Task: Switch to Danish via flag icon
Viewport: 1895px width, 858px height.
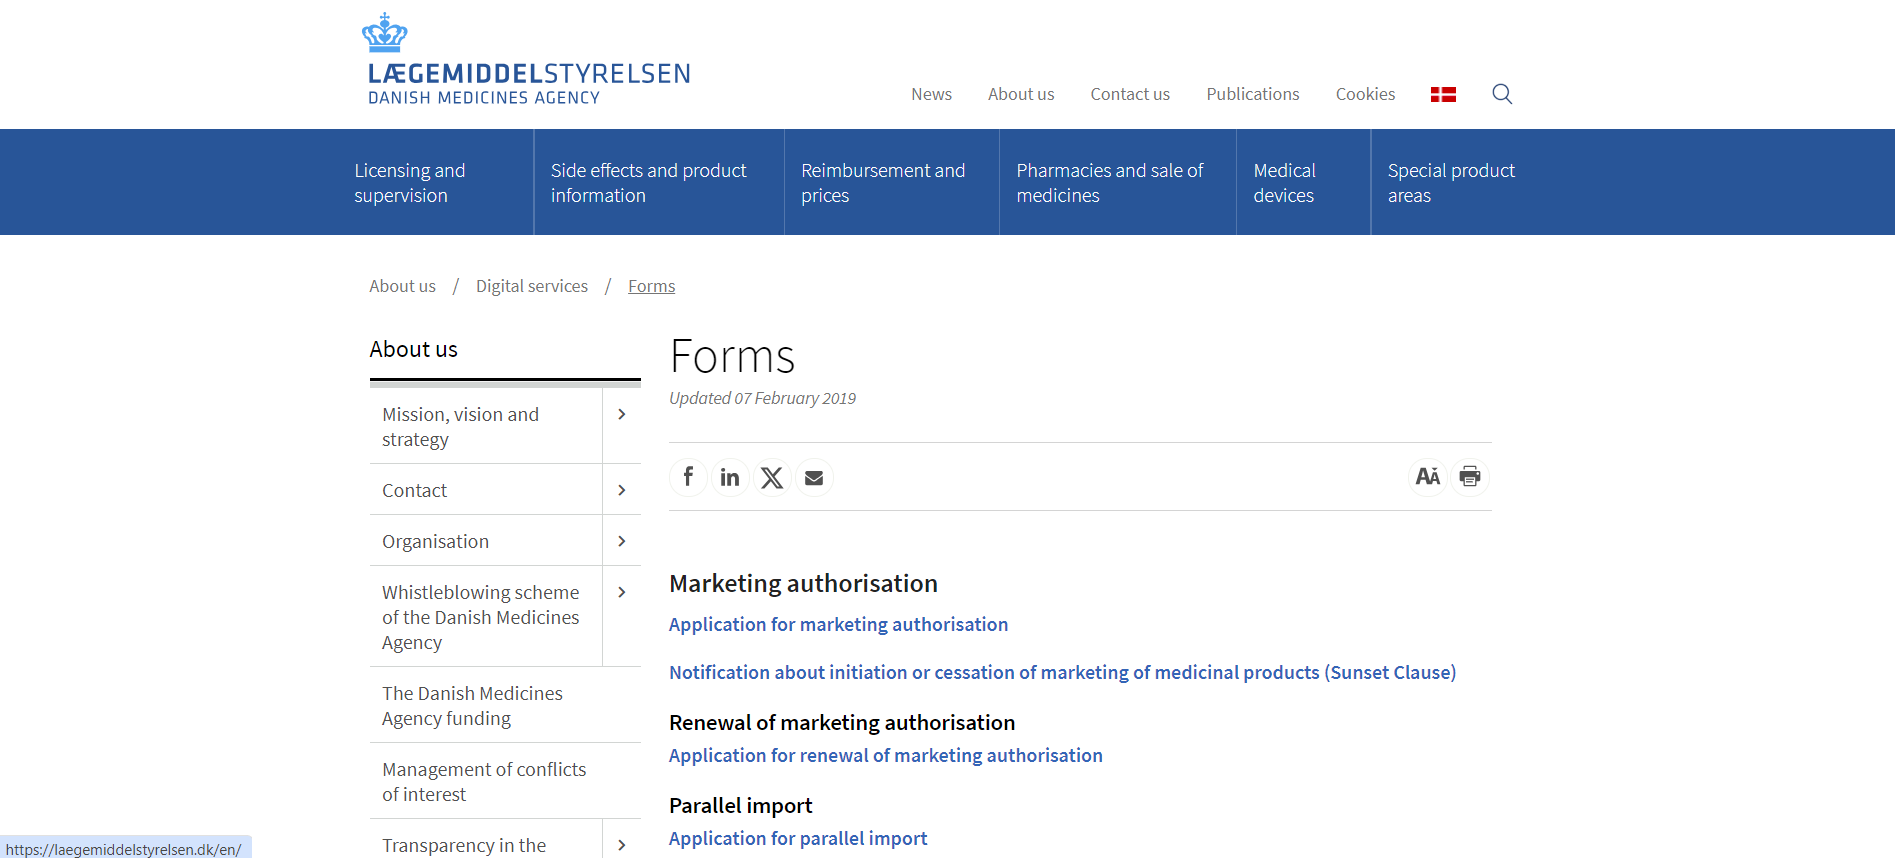Action: point(1442,94)
